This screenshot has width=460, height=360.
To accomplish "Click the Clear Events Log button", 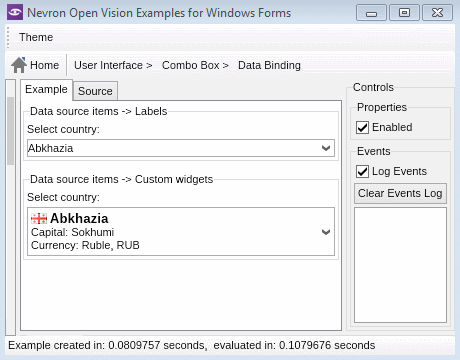I will [x=400, y=193].
